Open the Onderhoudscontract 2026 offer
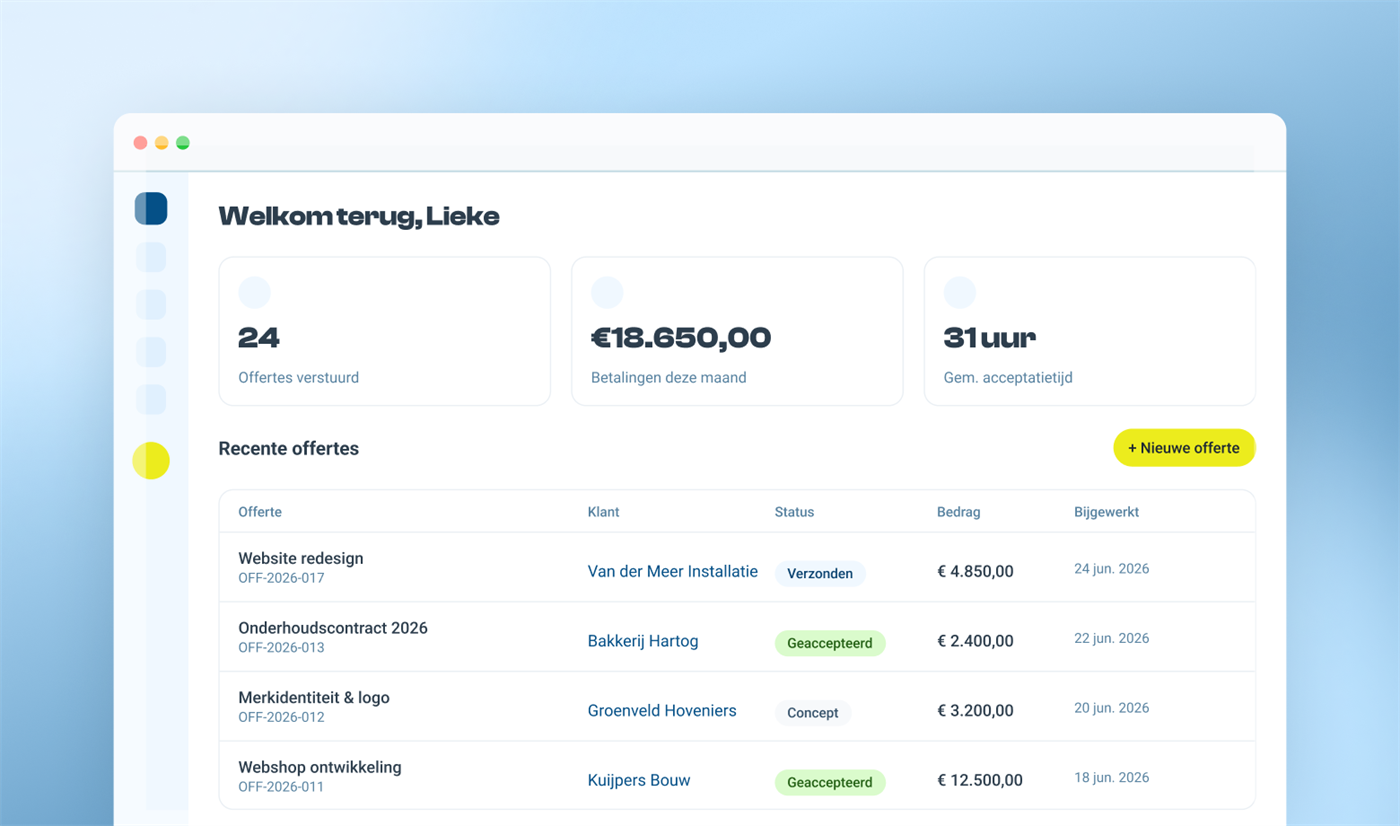Image resolution: width=1400 pixels, height=826 pixels. [333, 628]
